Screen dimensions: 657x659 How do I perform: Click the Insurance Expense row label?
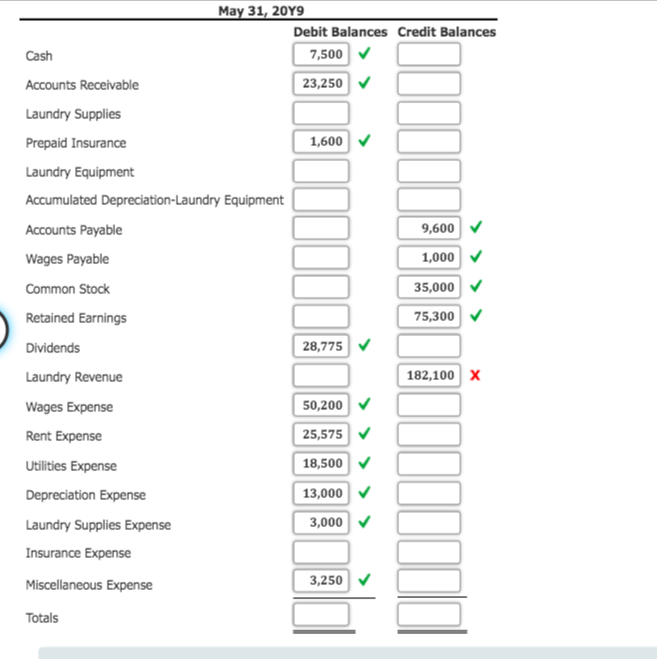(78, 553)
